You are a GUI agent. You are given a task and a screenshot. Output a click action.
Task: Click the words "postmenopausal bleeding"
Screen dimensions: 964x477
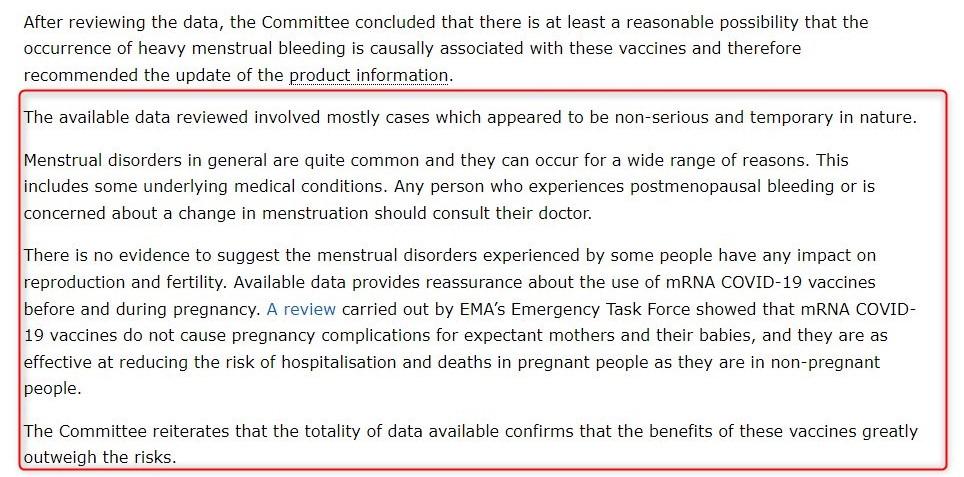[x=732, y=187]
